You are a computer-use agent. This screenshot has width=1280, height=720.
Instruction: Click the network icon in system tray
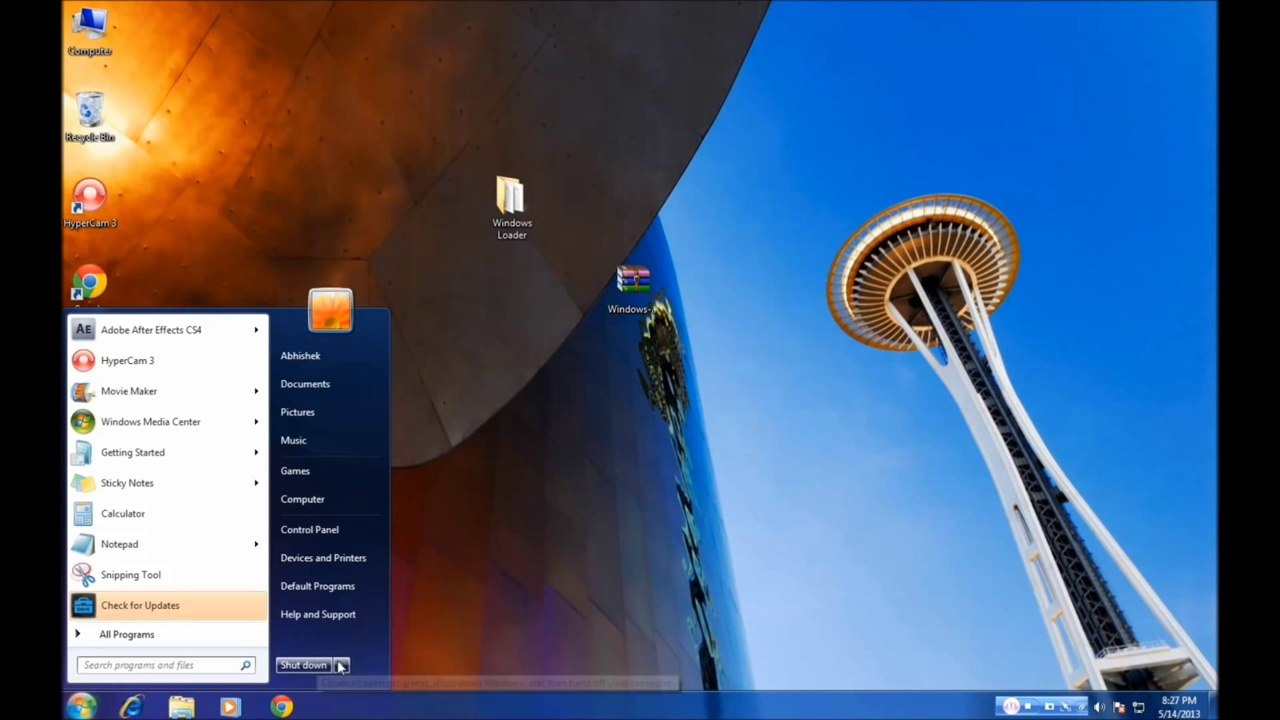point(1138,708)
